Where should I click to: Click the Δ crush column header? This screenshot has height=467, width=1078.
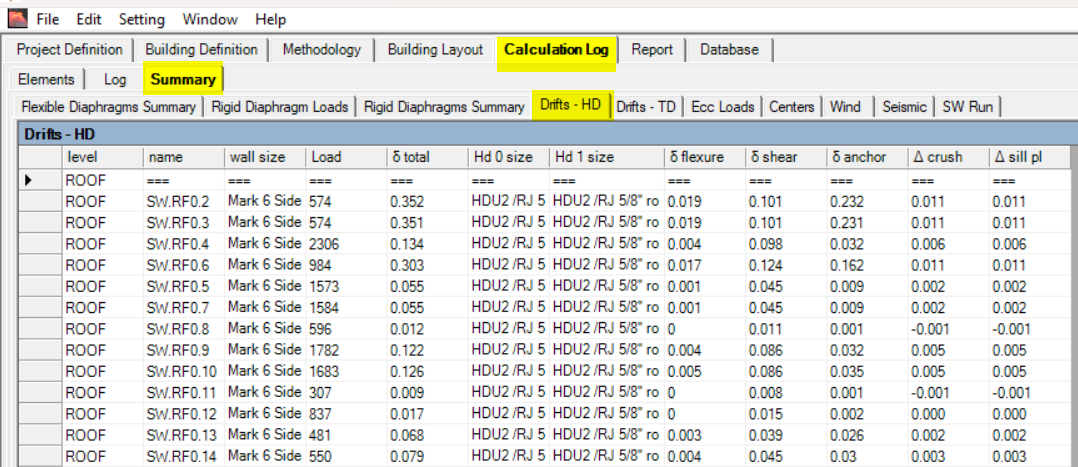pyautogui.click(x=948, y=157)
